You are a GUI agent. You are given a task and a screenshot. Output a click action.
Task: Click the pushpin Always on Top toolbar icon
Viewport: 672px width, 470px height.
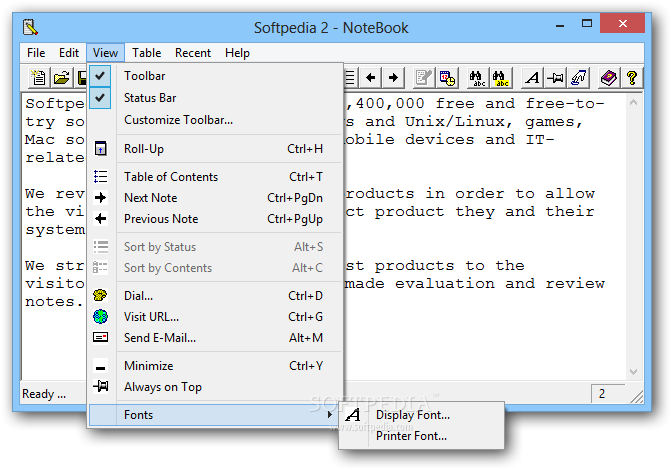click(555, 78)
